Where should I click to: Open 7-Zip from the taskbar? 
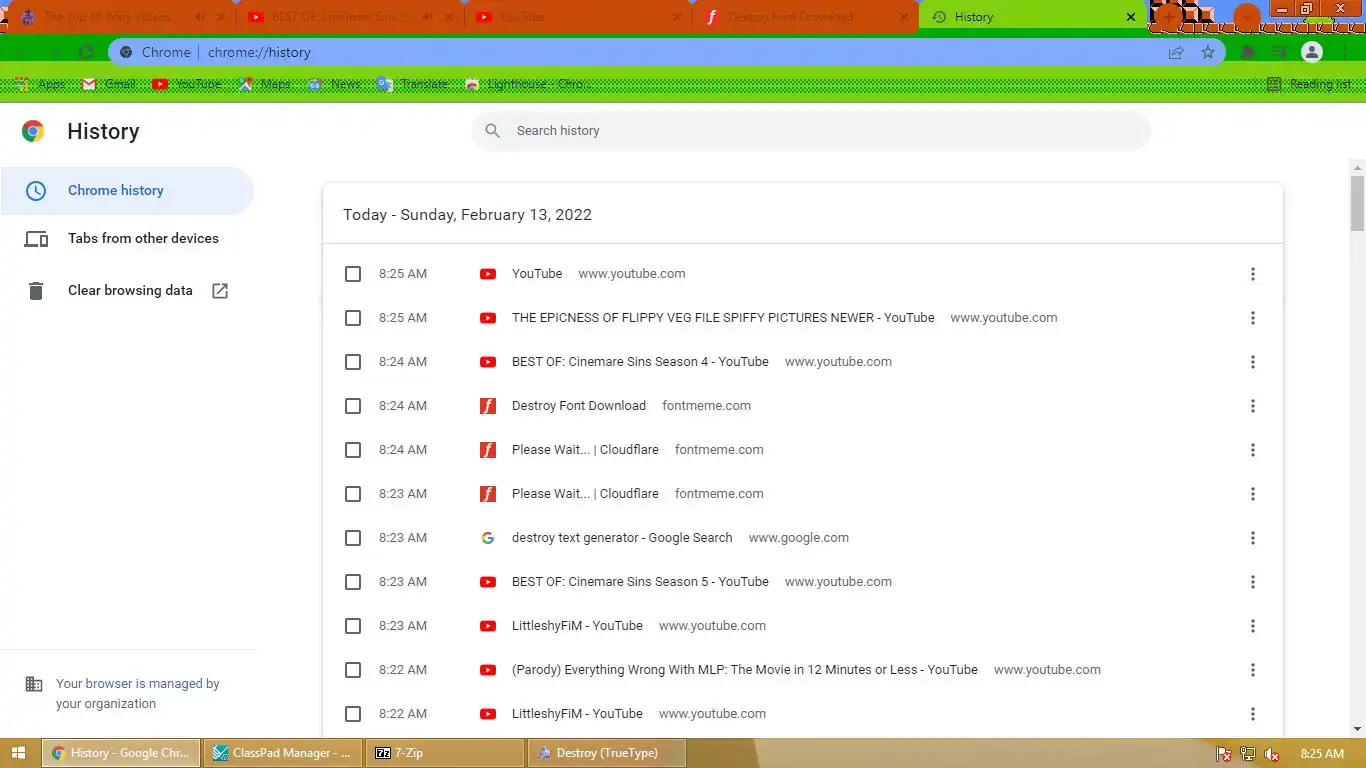click(445, 753)
